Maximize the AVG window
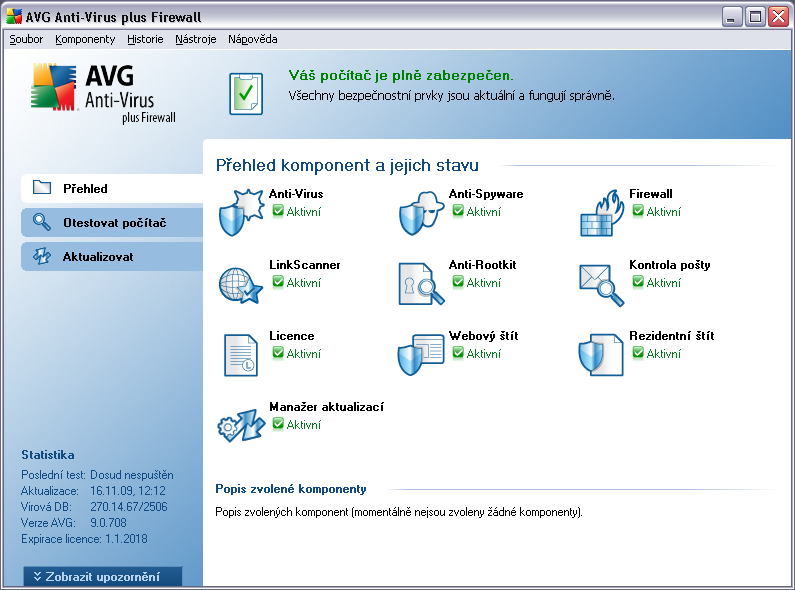 (x=755, y=17)
